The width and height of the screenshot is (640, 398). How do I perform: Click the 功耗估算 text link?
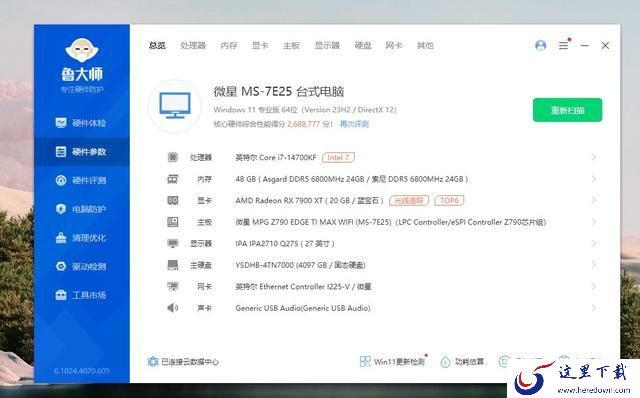click(469, 362)
